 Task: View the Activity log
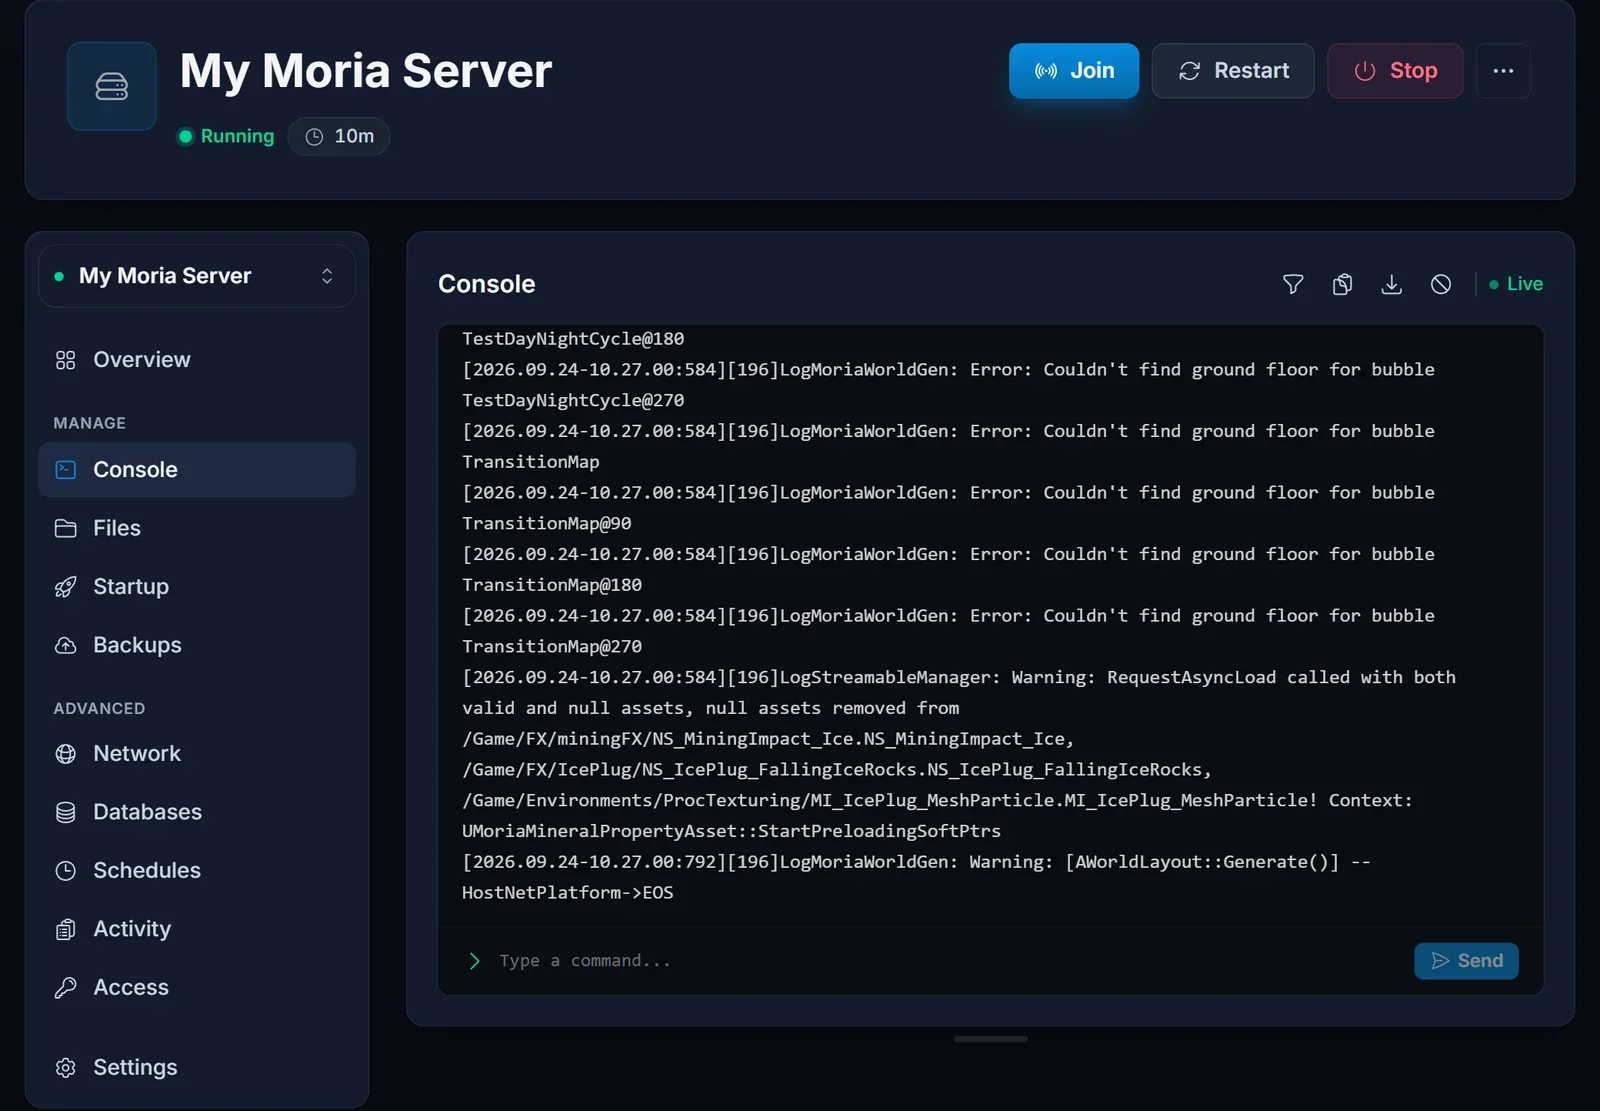click(x=197, y=929)
